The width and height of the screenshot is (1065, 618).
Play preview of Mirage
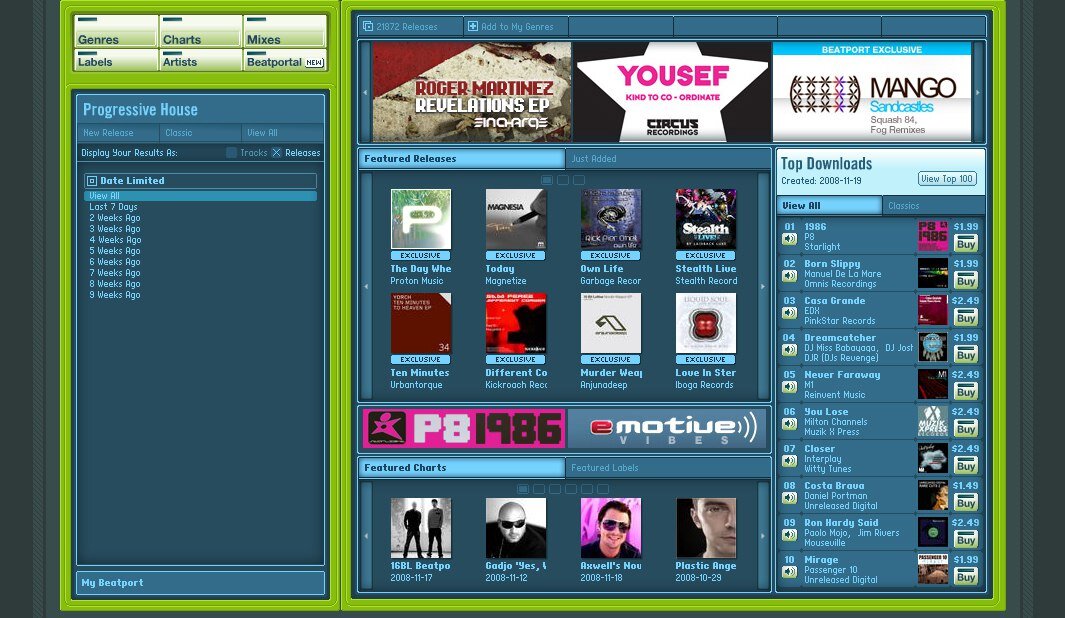pyautogui.click(x=789, y=572)
